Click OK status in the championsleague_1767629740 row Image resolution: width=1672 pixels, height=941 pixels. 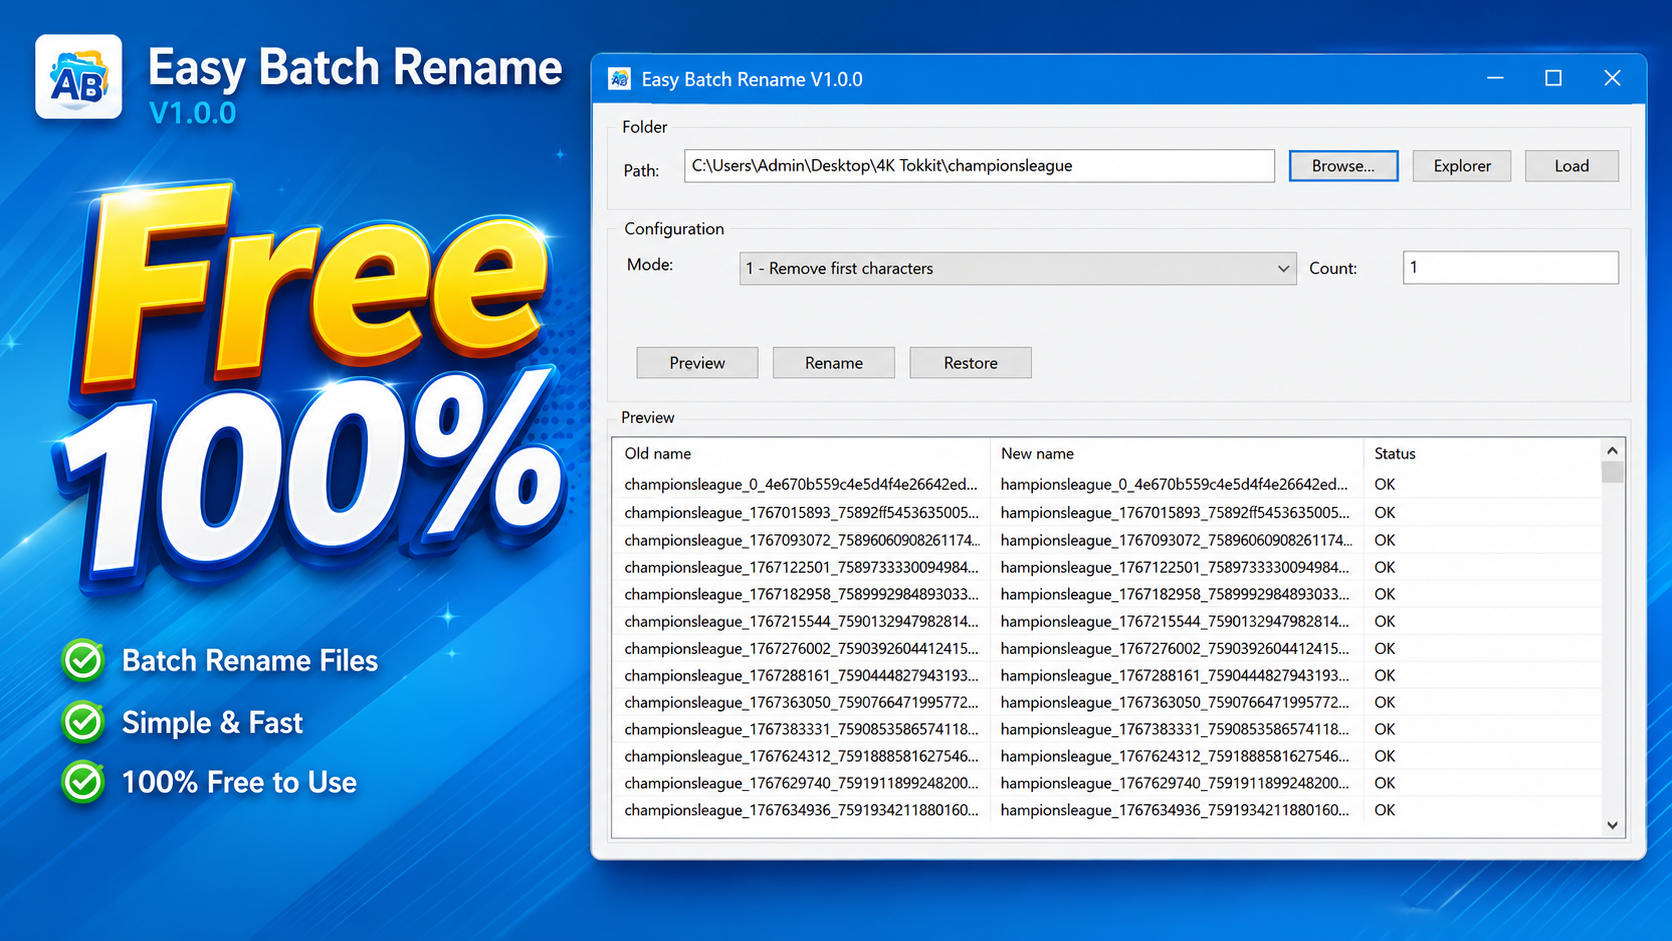(x=1384, y=783)
